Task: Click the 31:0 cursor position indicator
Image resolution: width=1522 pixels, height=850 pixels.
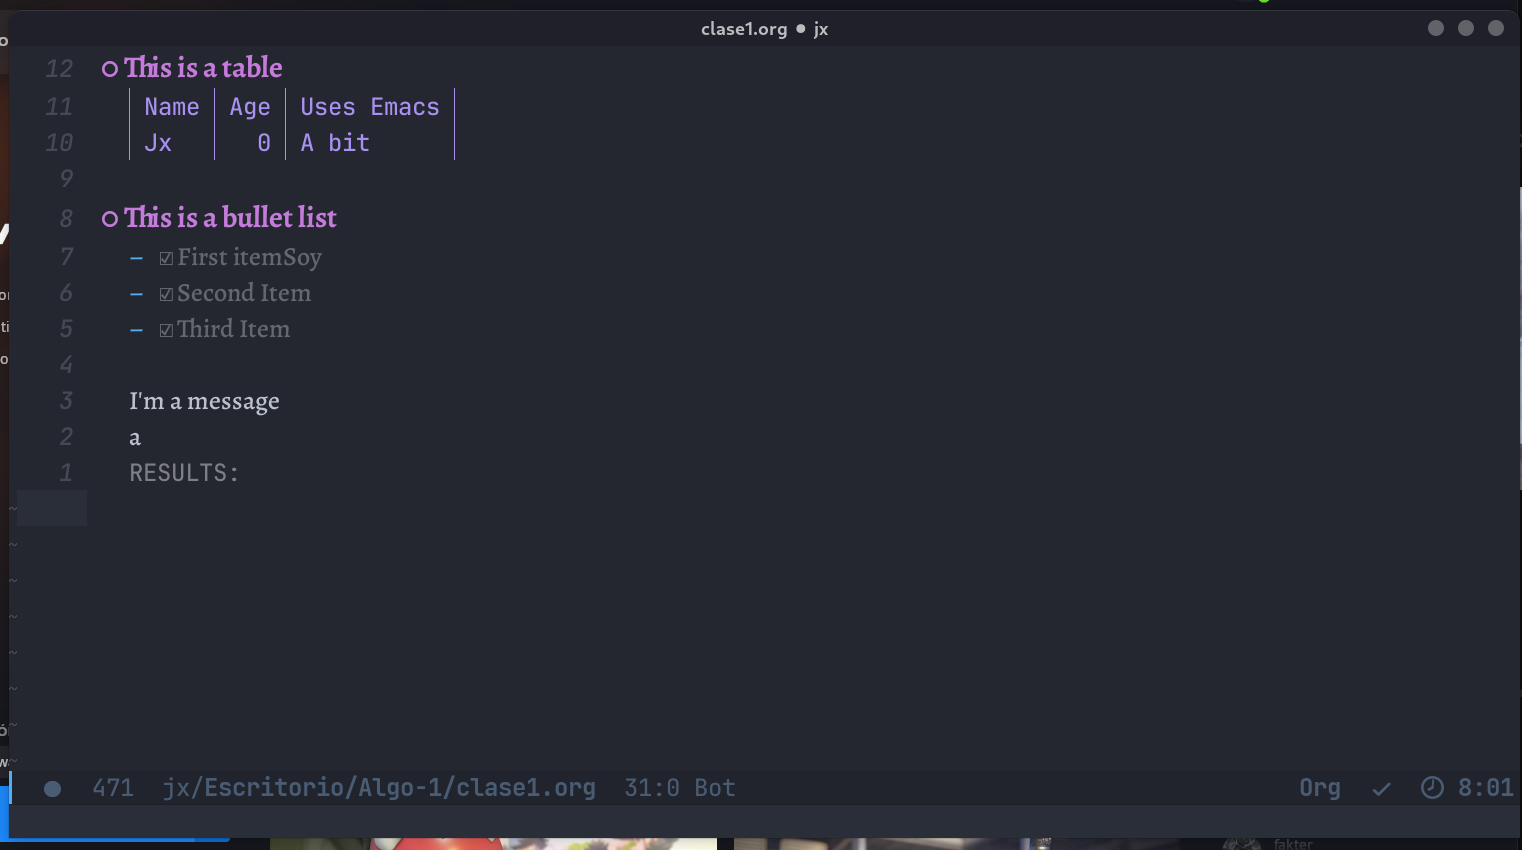Action: [651, 788]
